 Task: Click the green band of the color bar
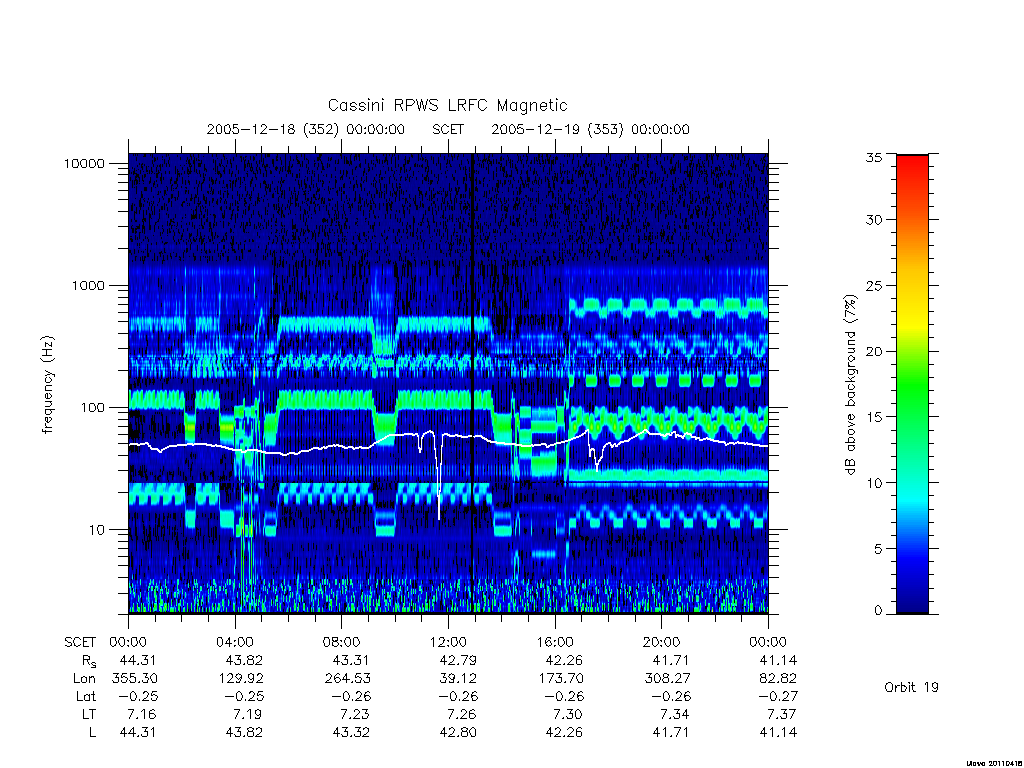tap(912, 392)
